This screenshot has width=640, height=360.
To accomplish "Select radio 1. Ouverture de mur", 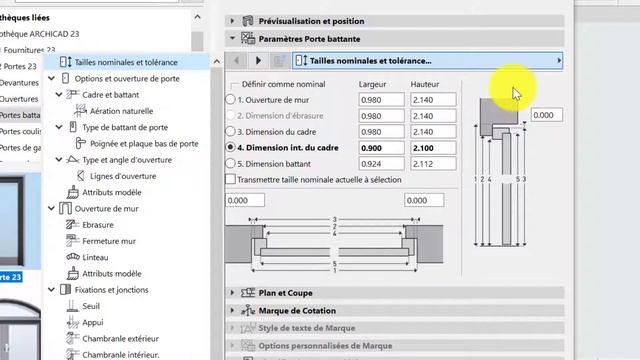I will [x=231, y=100].
